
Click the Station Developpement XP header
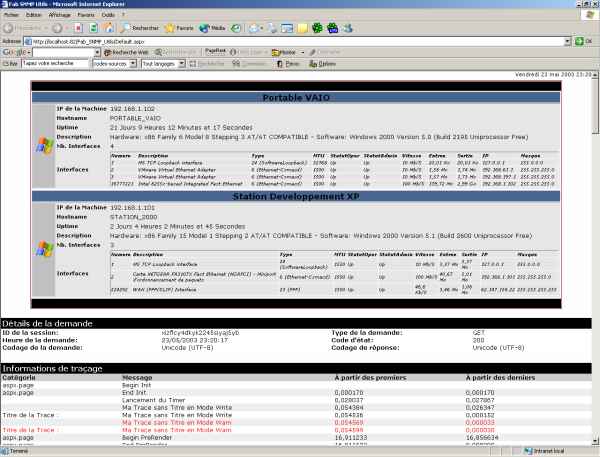click(296, 196)
